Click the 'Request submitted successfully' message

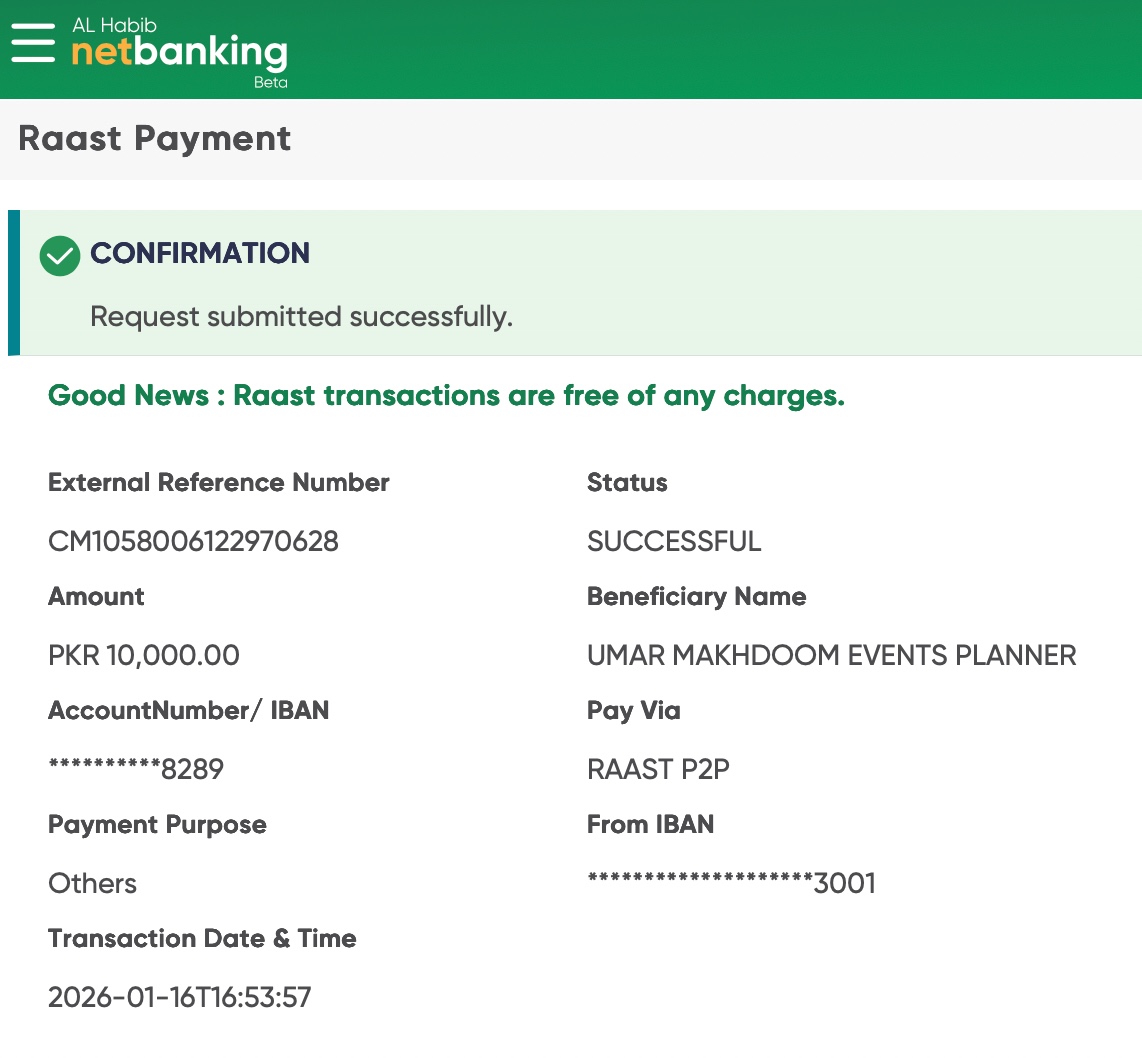click(x=301, y=317)
